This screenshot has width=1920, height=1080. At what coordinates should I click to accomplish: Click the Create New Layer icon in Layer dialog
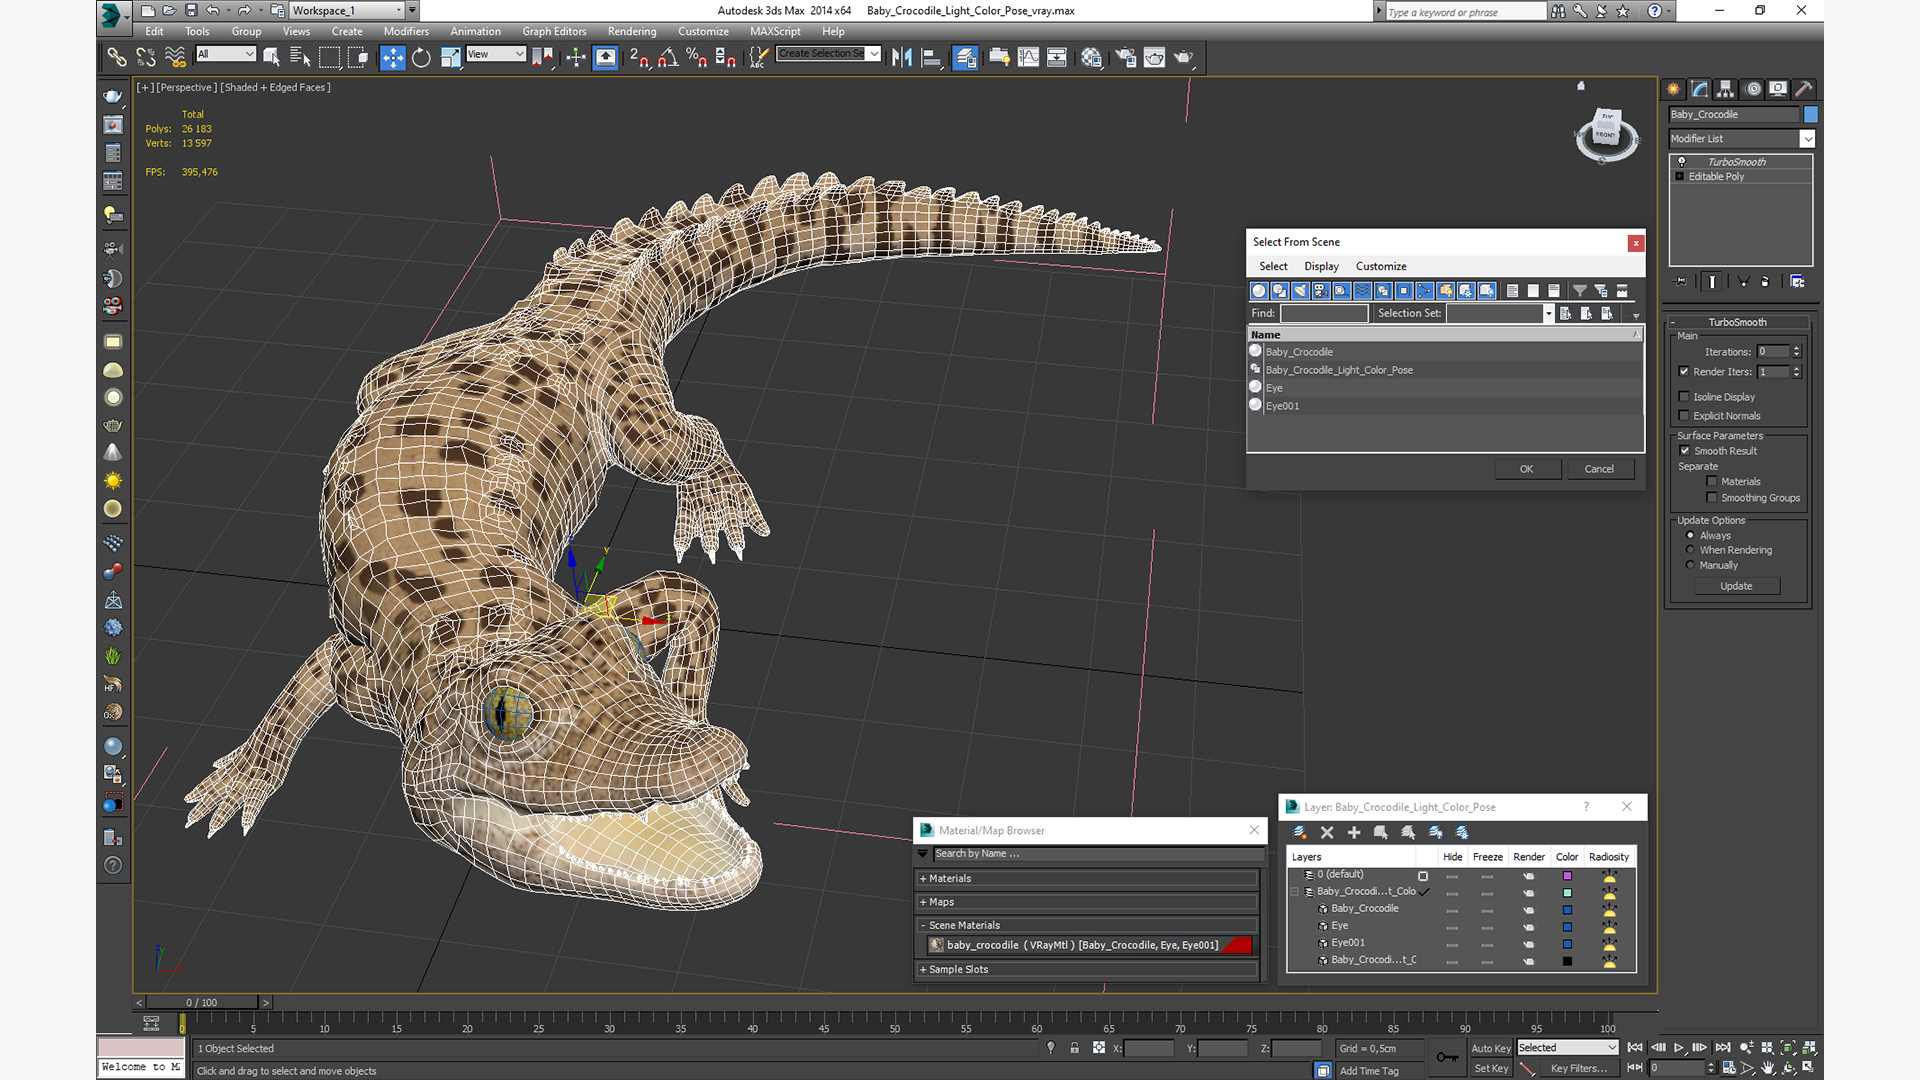tap(1300, 832)
